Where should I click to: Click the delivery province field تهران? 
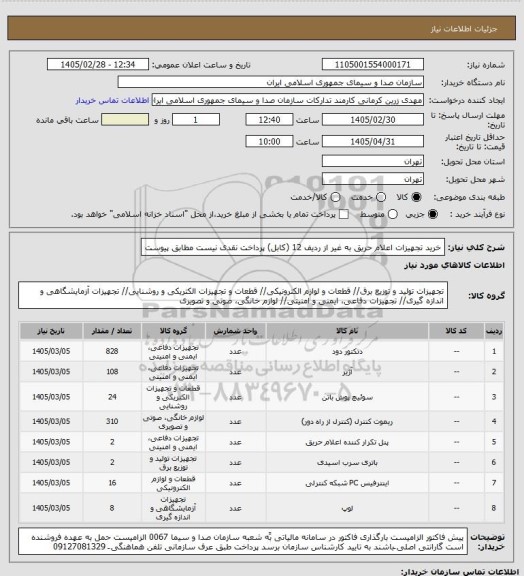coord(373,161)
